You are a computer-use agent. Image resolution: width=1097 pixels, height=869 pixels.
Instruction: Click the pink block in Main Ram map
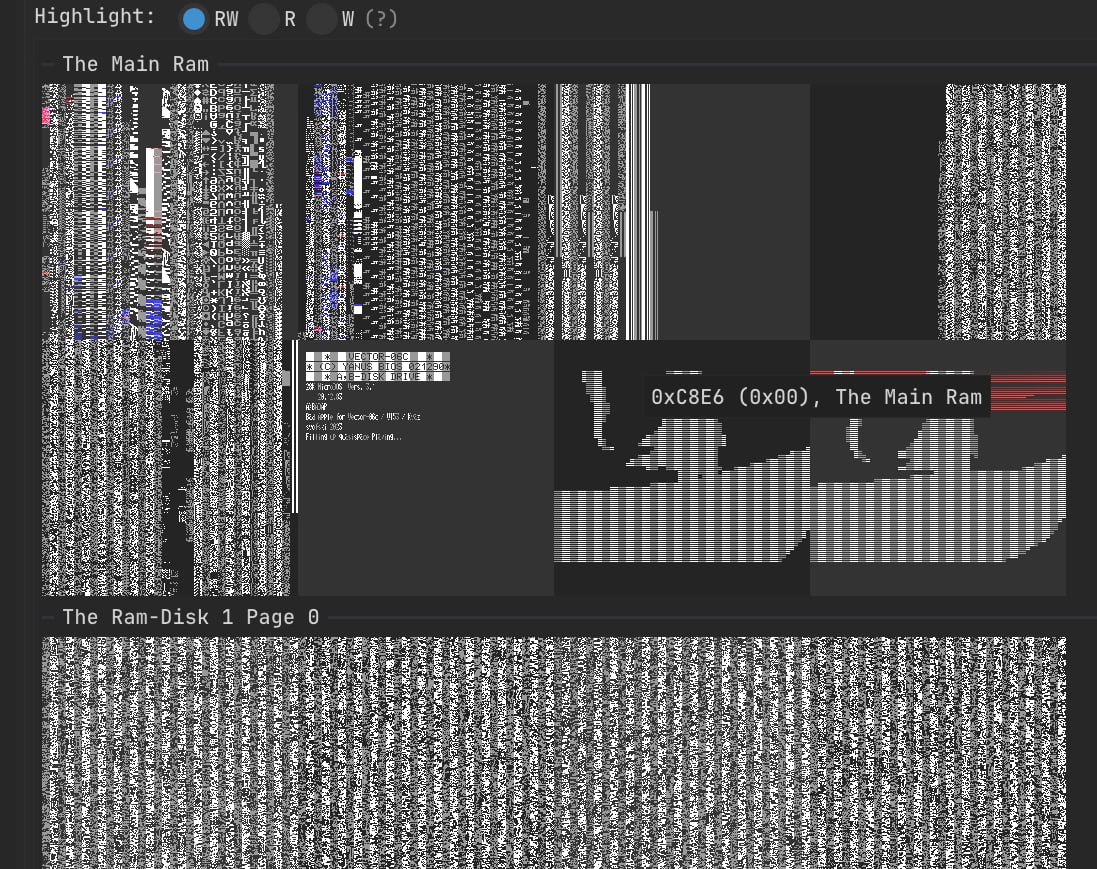[x=46, y=116]
